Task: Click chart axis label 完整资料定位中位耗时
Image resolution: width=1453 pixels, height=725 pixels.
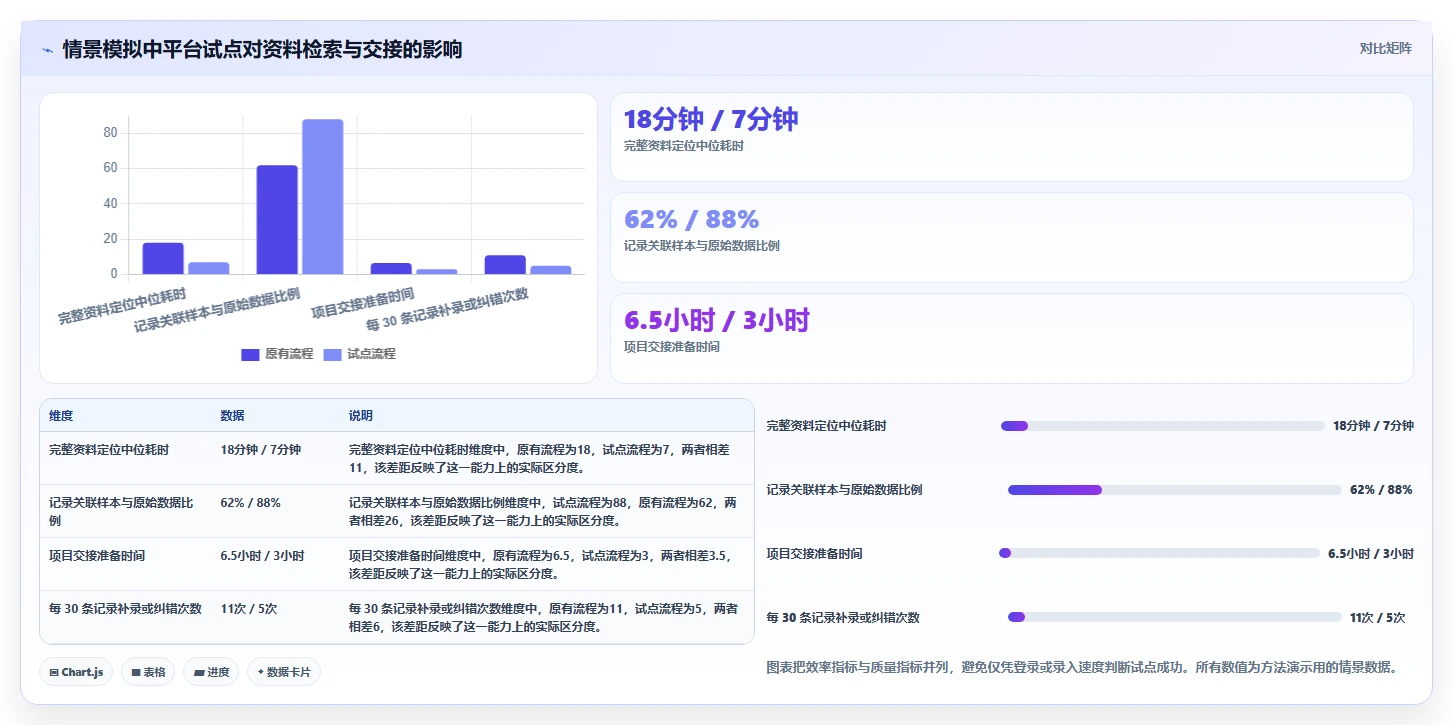Action: click(122, 306)
